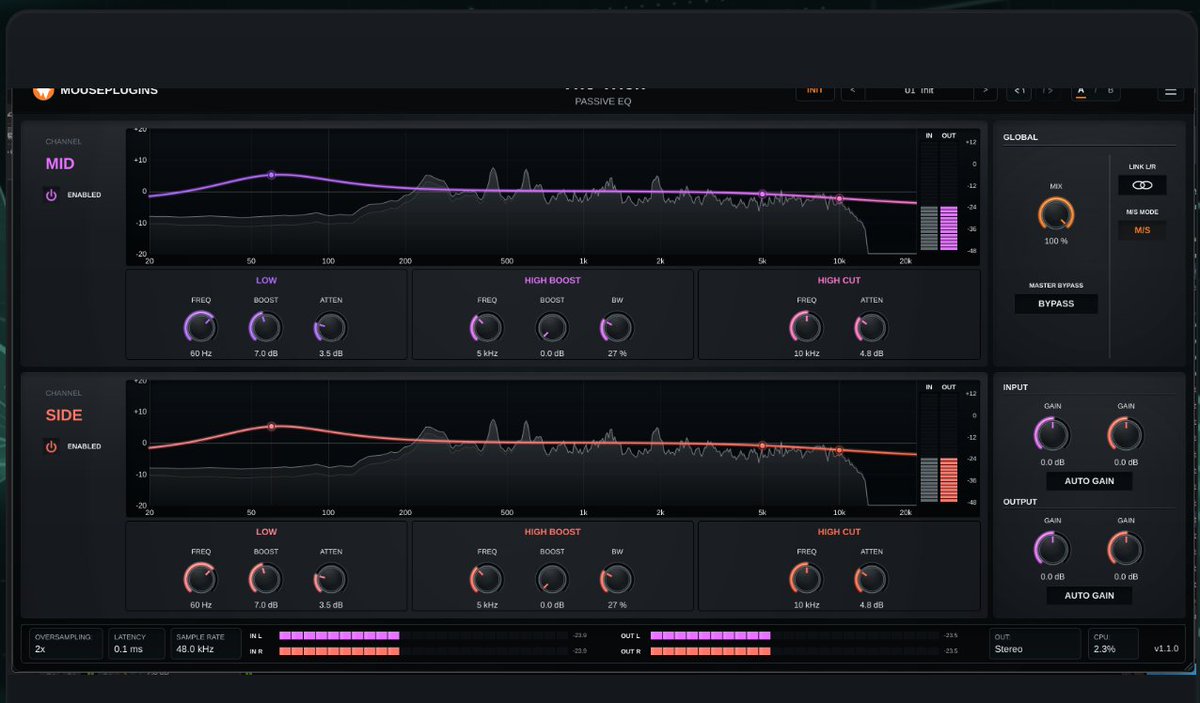Viewport: 1200px width, 703px height.
Task: Click the MID channel title label
Action: tap(60, 164)
